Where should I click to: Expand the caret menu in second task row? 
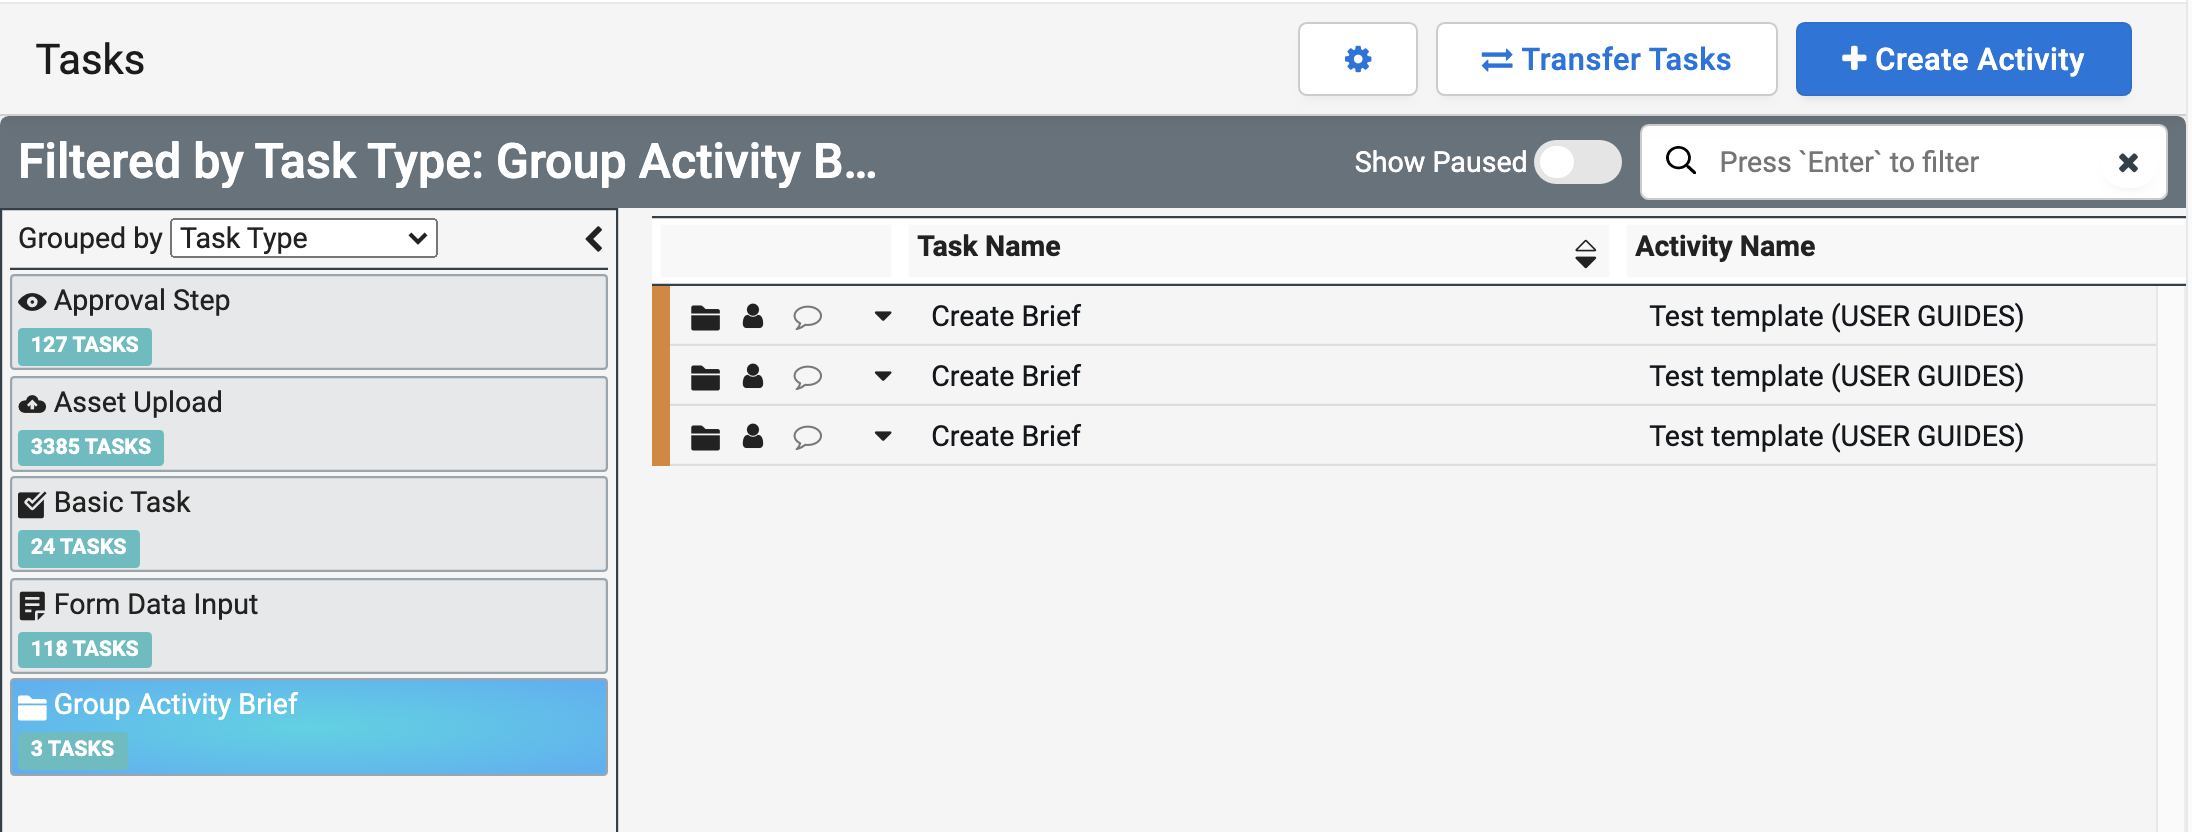(882, 377)
